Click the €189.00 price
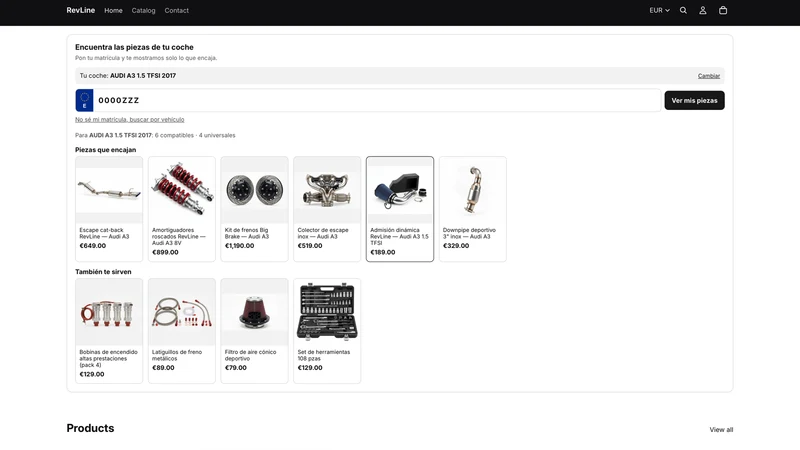This screenshot has width=800, height=450. tap(383, 252)
